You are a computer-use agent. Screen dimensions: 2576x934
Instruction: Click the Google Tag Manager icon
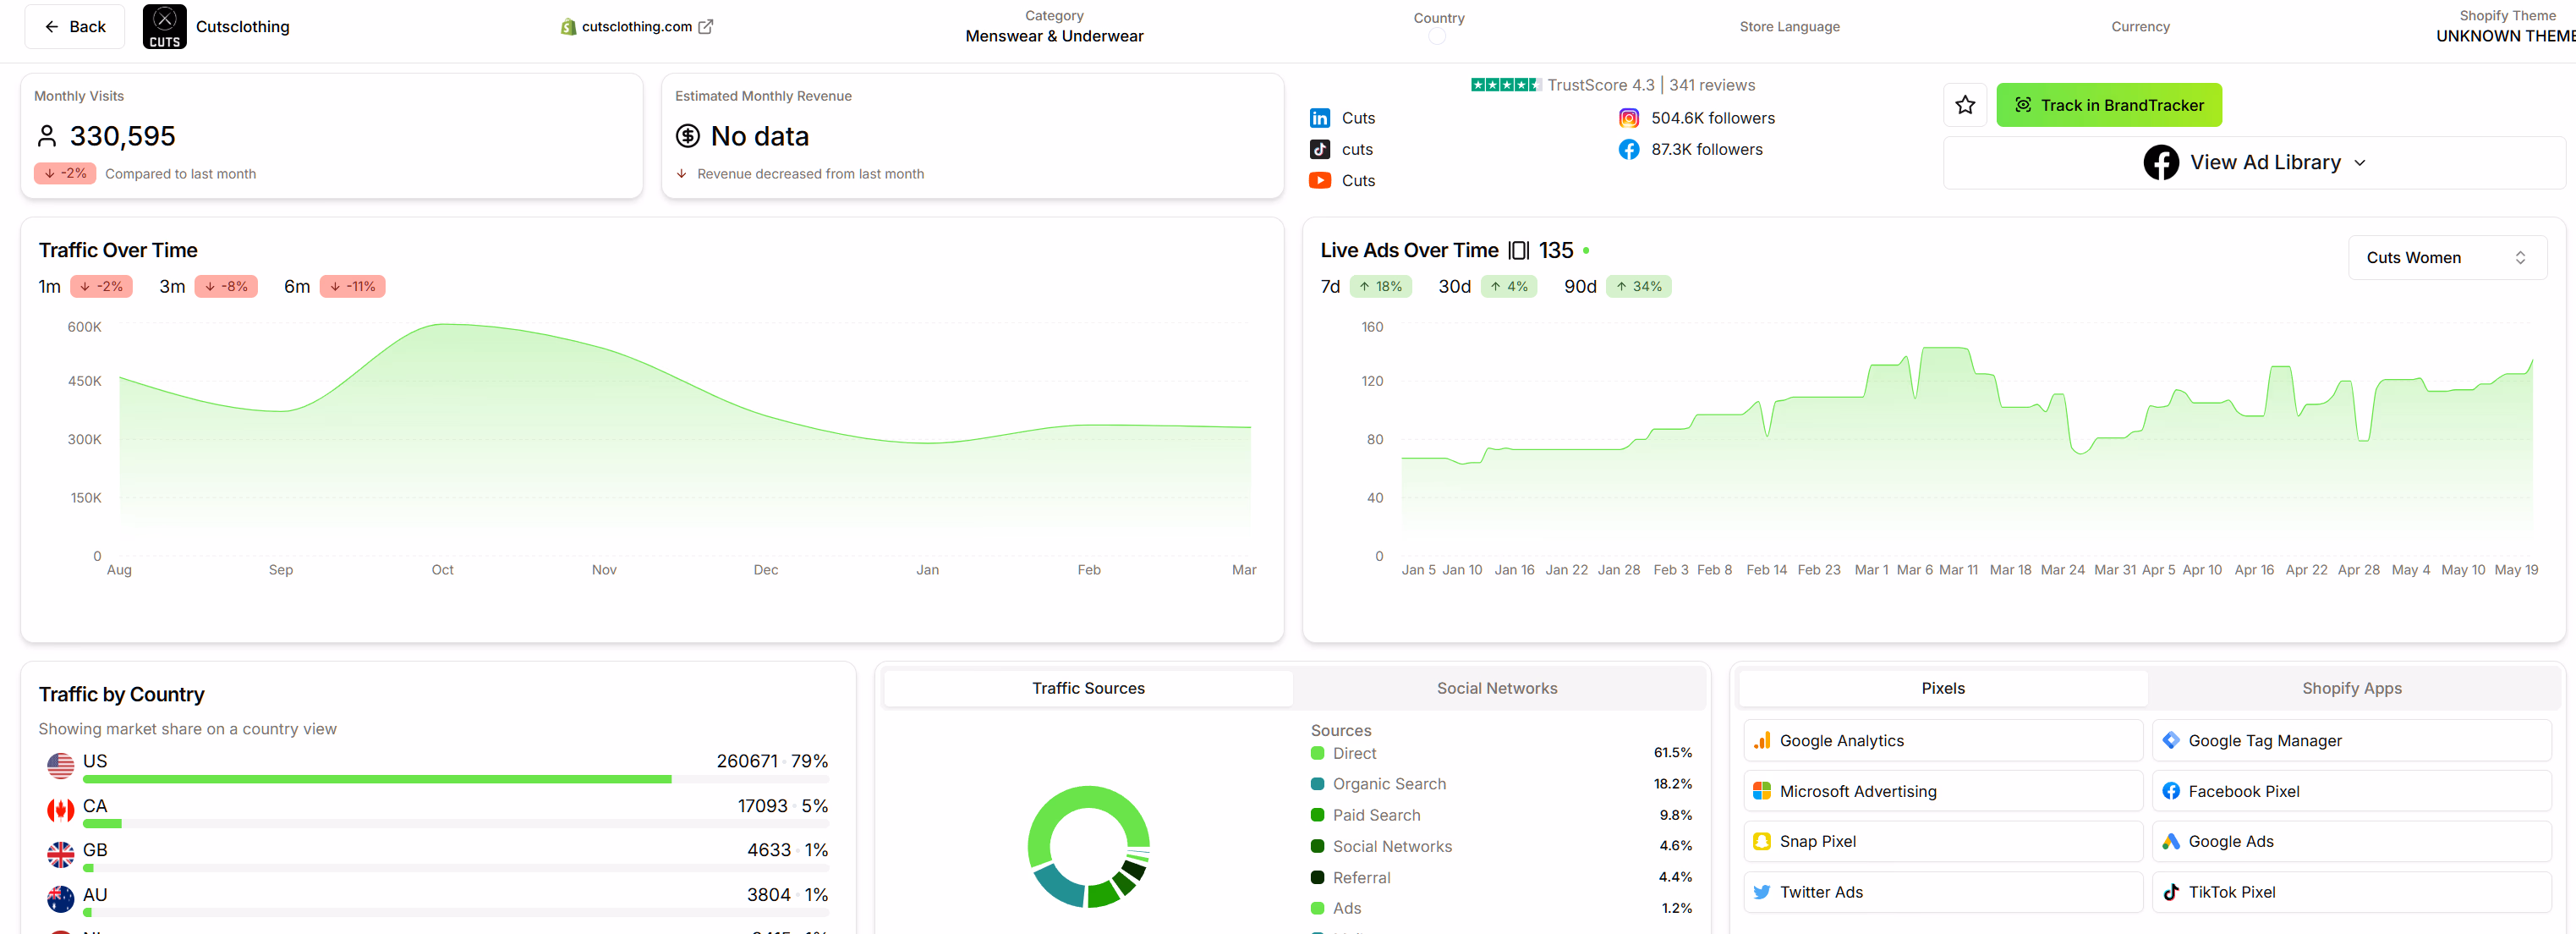pos(2171,741)
